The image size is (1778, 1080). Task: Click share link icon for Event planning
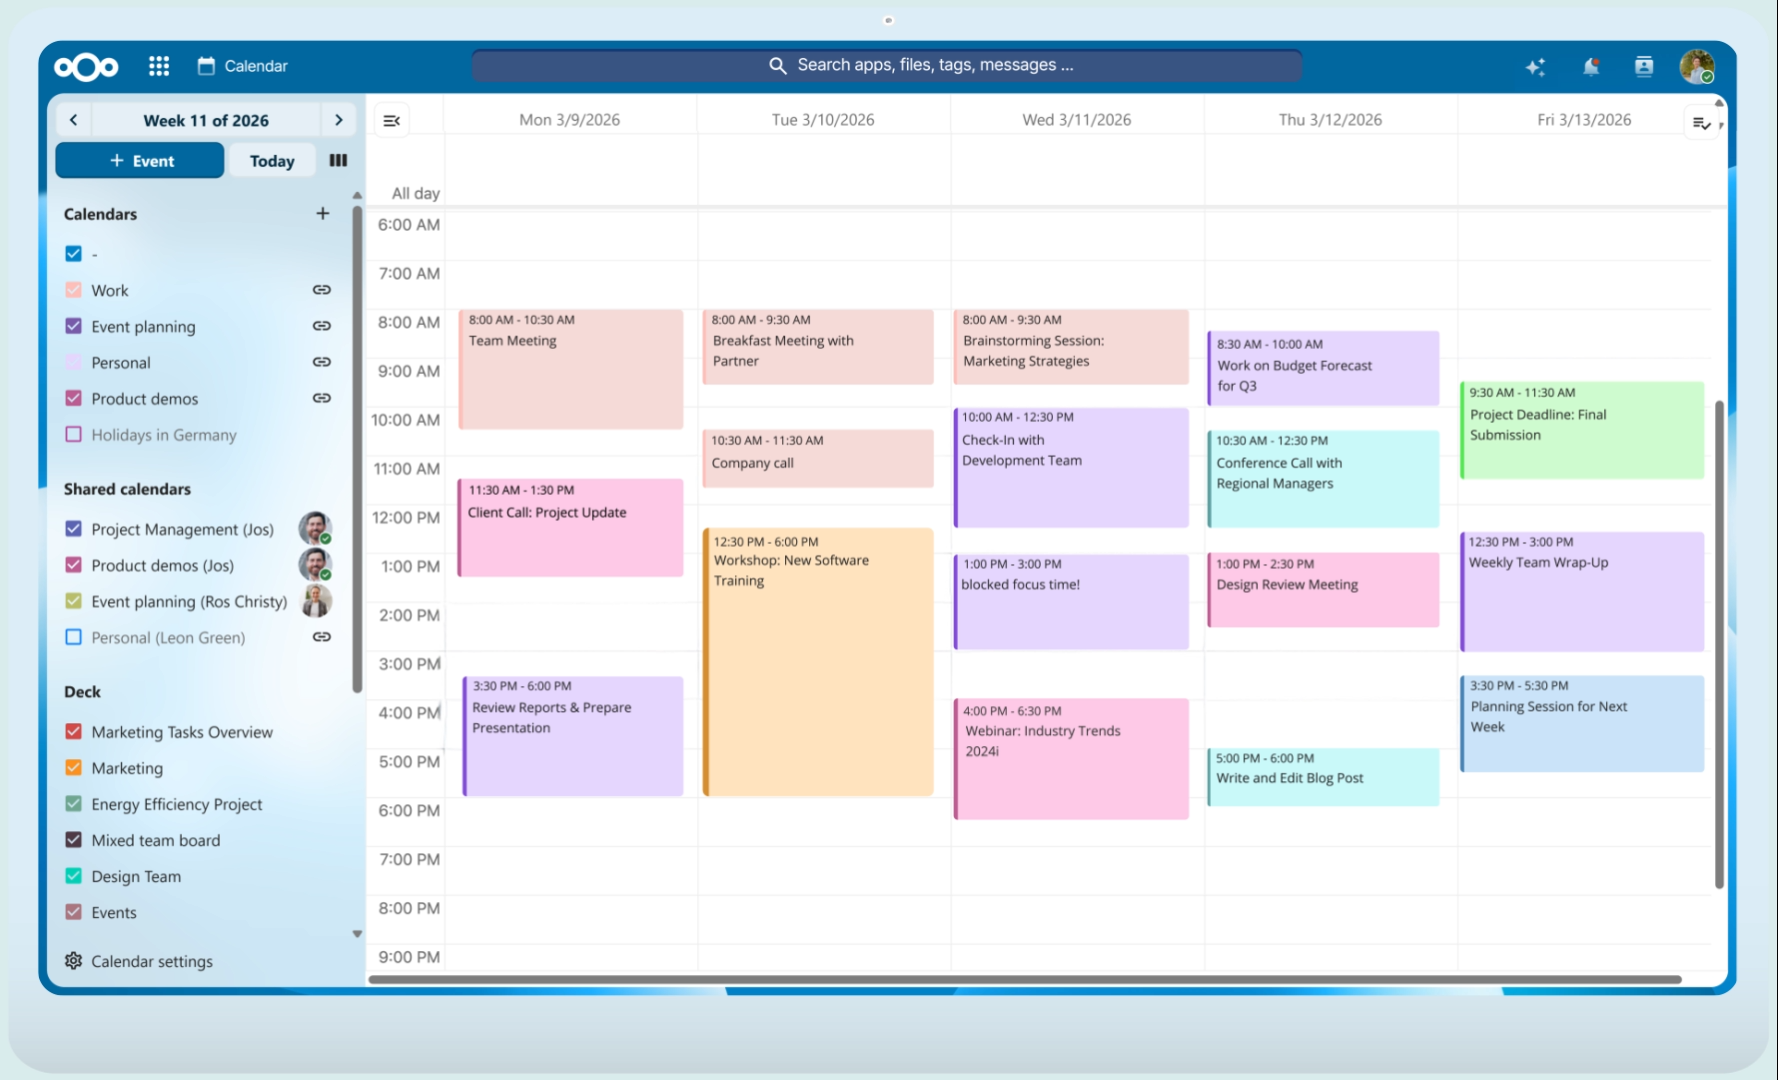tap(321, 326)
